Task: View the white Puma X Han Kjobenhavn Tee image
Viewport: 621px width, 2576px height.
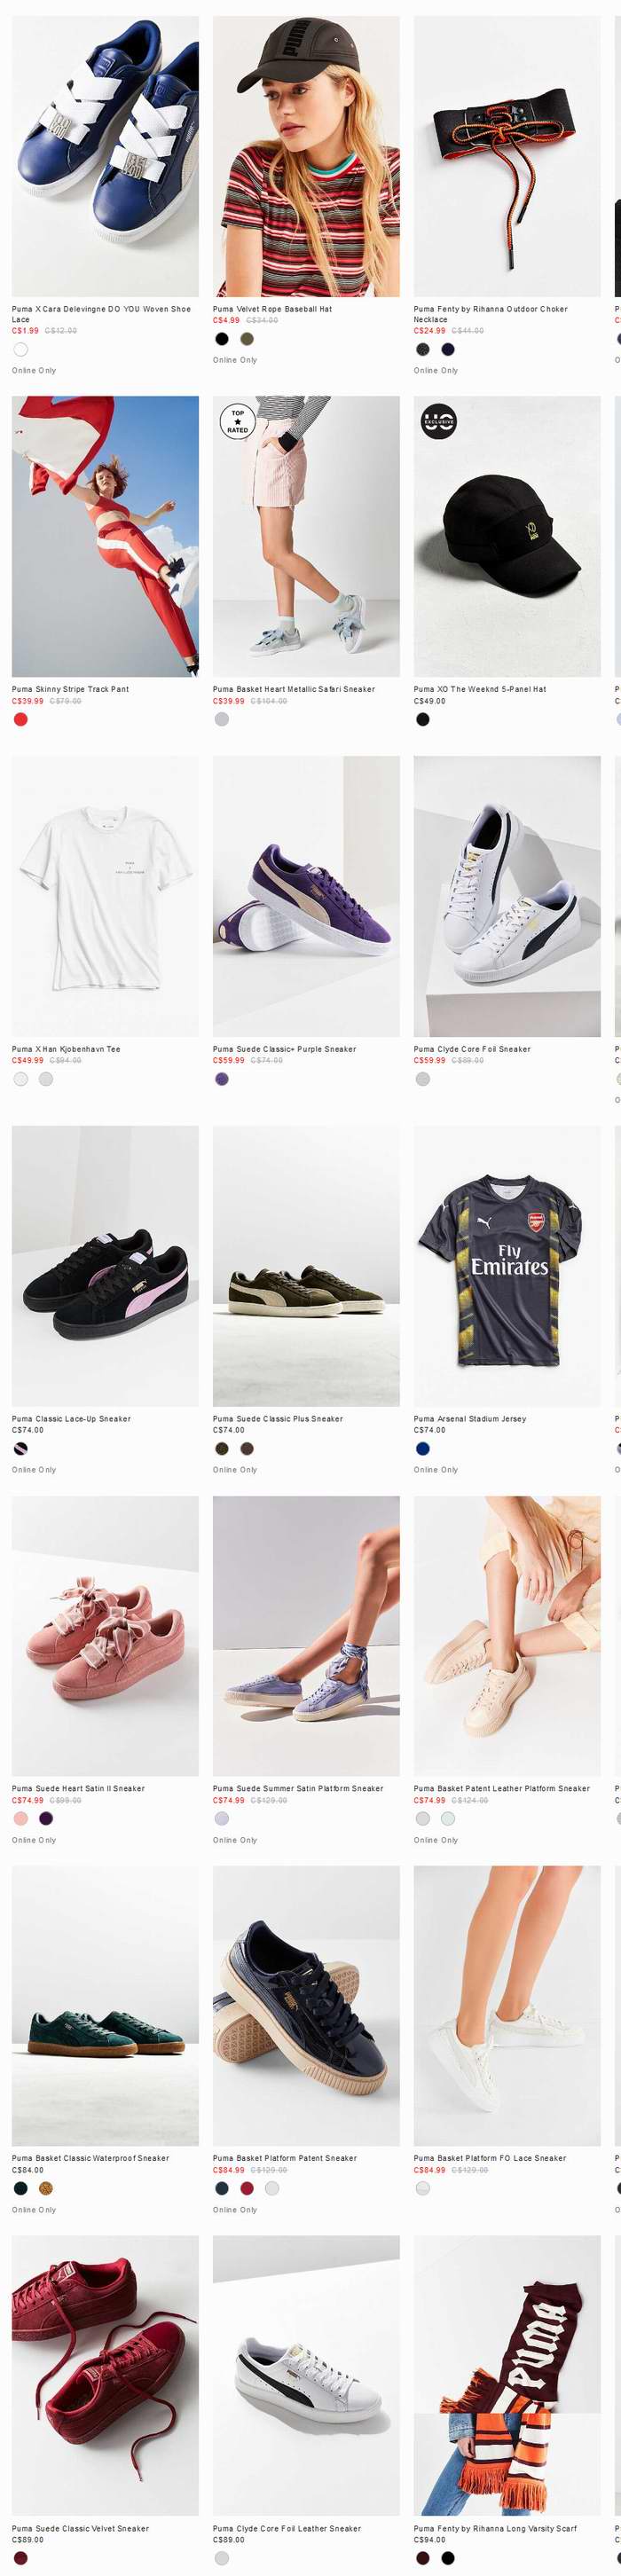Action: coord(105,896)
